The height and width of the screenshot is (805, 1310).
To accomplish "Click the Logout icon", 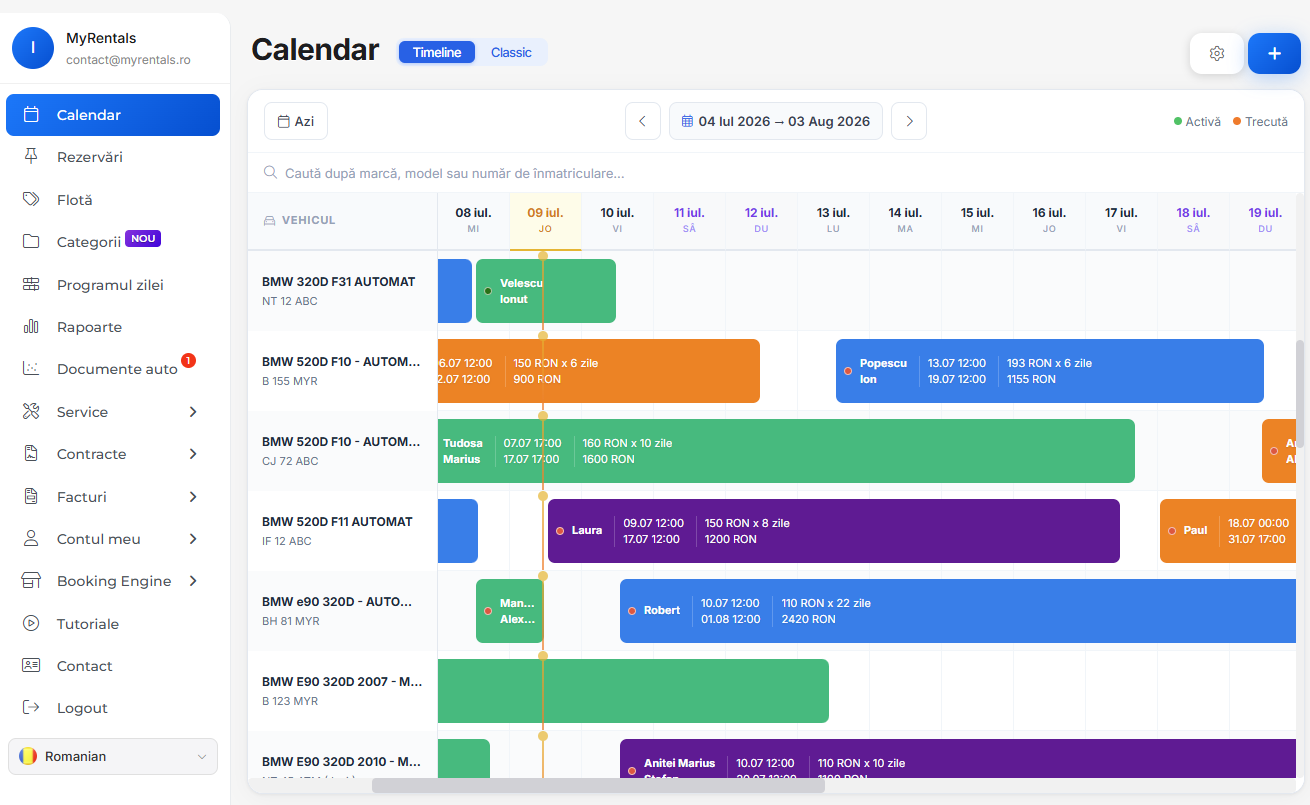I will pos(31,708).
